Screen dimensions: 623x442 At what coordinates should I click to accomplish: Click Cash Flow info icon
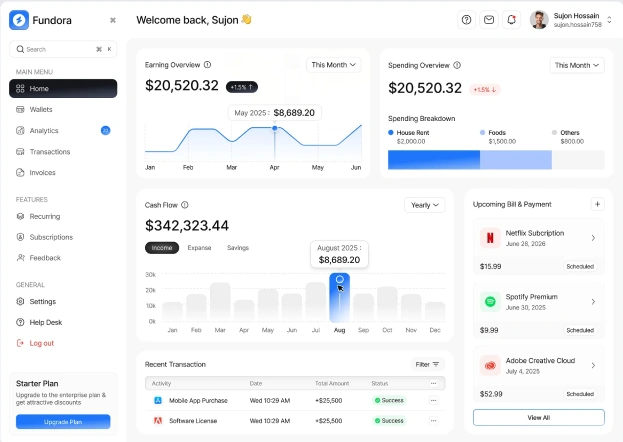click(185, 205)
